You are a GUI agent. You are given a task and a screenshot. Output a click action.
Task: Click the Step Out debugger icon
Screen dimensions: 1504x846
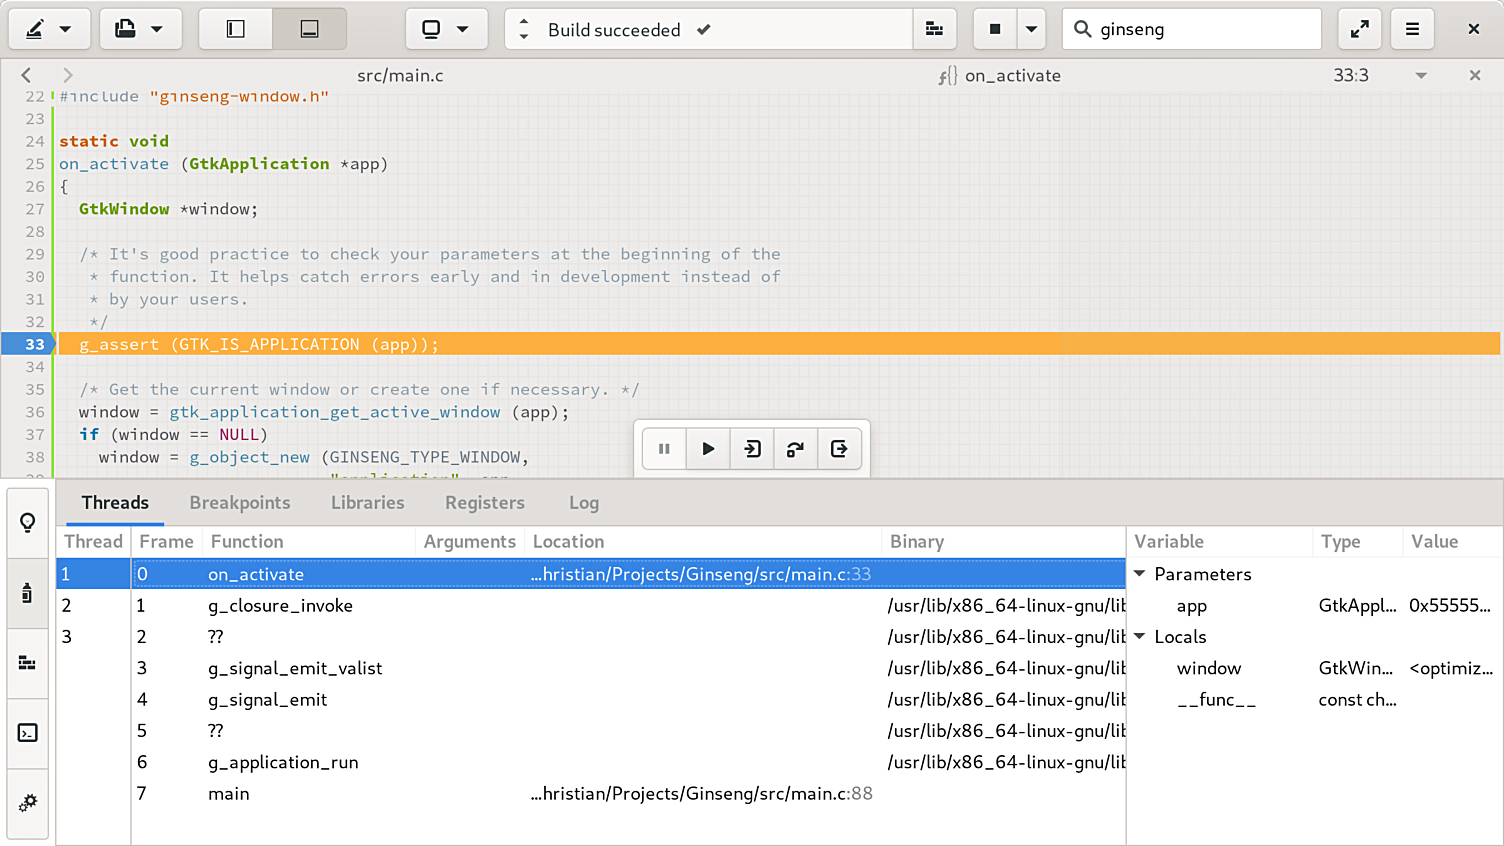tap(839, 449)
